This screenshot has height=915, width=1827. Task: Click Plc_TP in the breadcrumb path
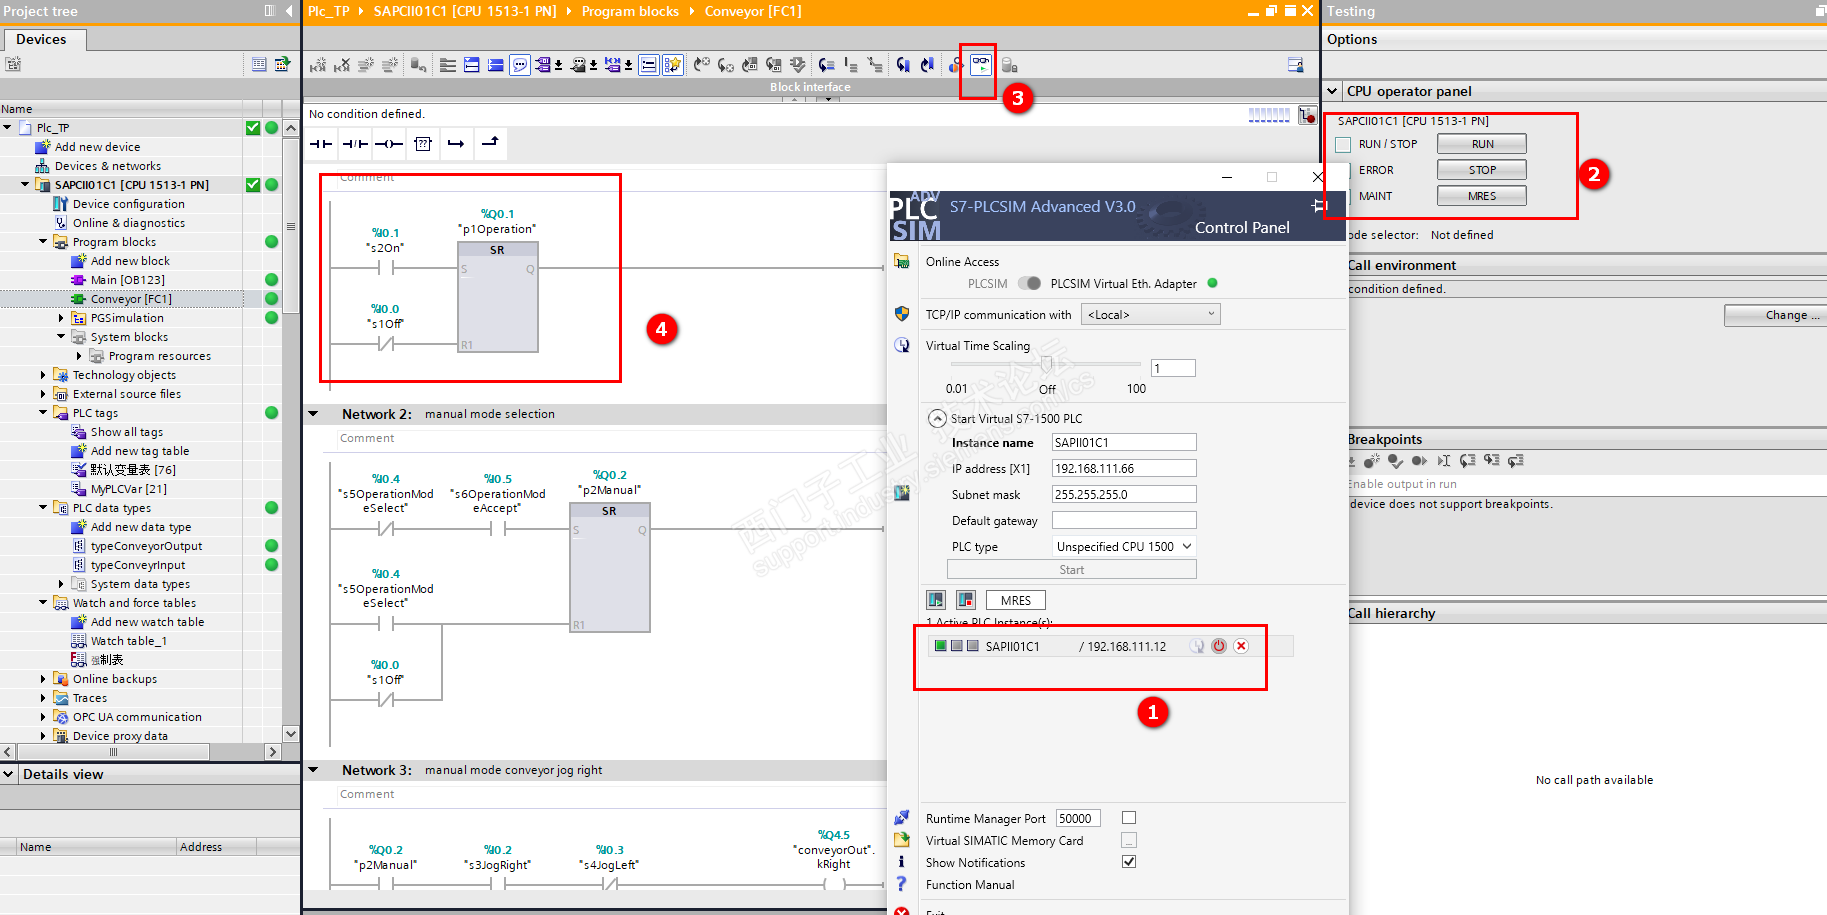(x=329, y=11)
